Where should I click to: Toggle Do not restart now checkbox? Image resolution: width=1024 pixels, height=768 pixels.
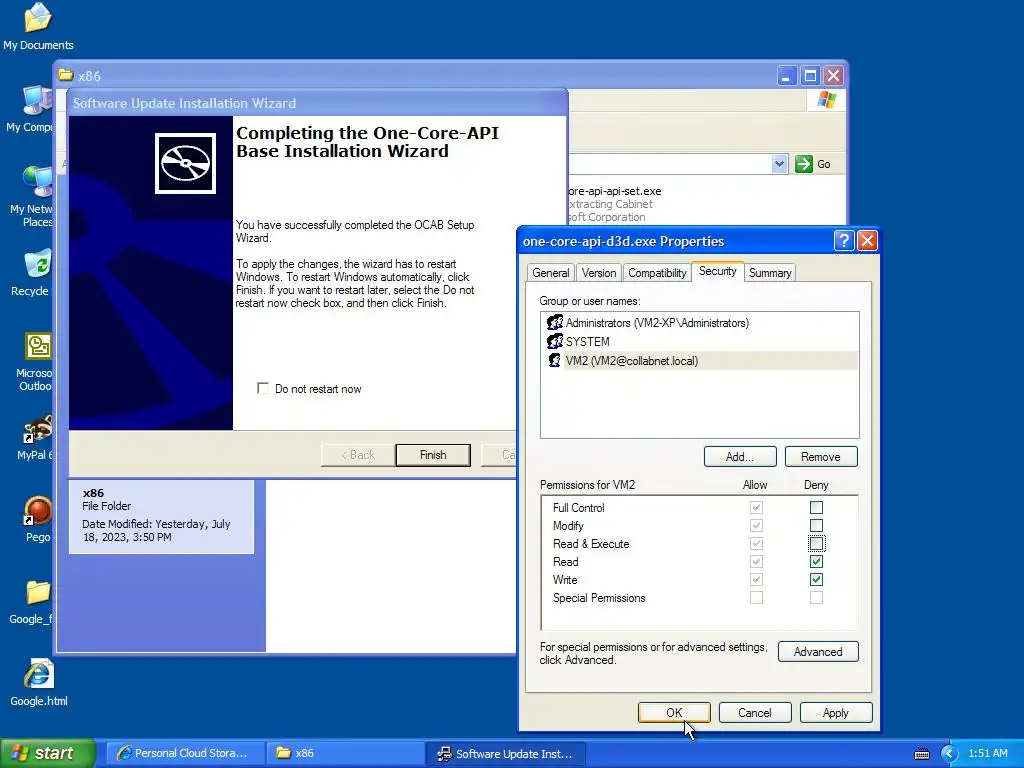pos(263,389)
